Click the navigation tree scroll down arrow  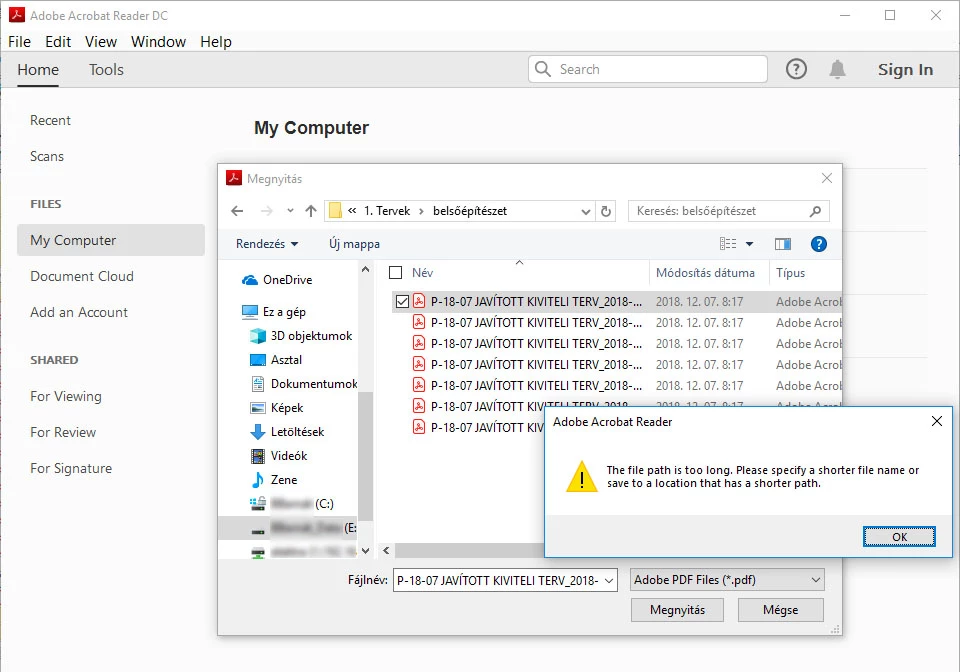coord(366,551)
